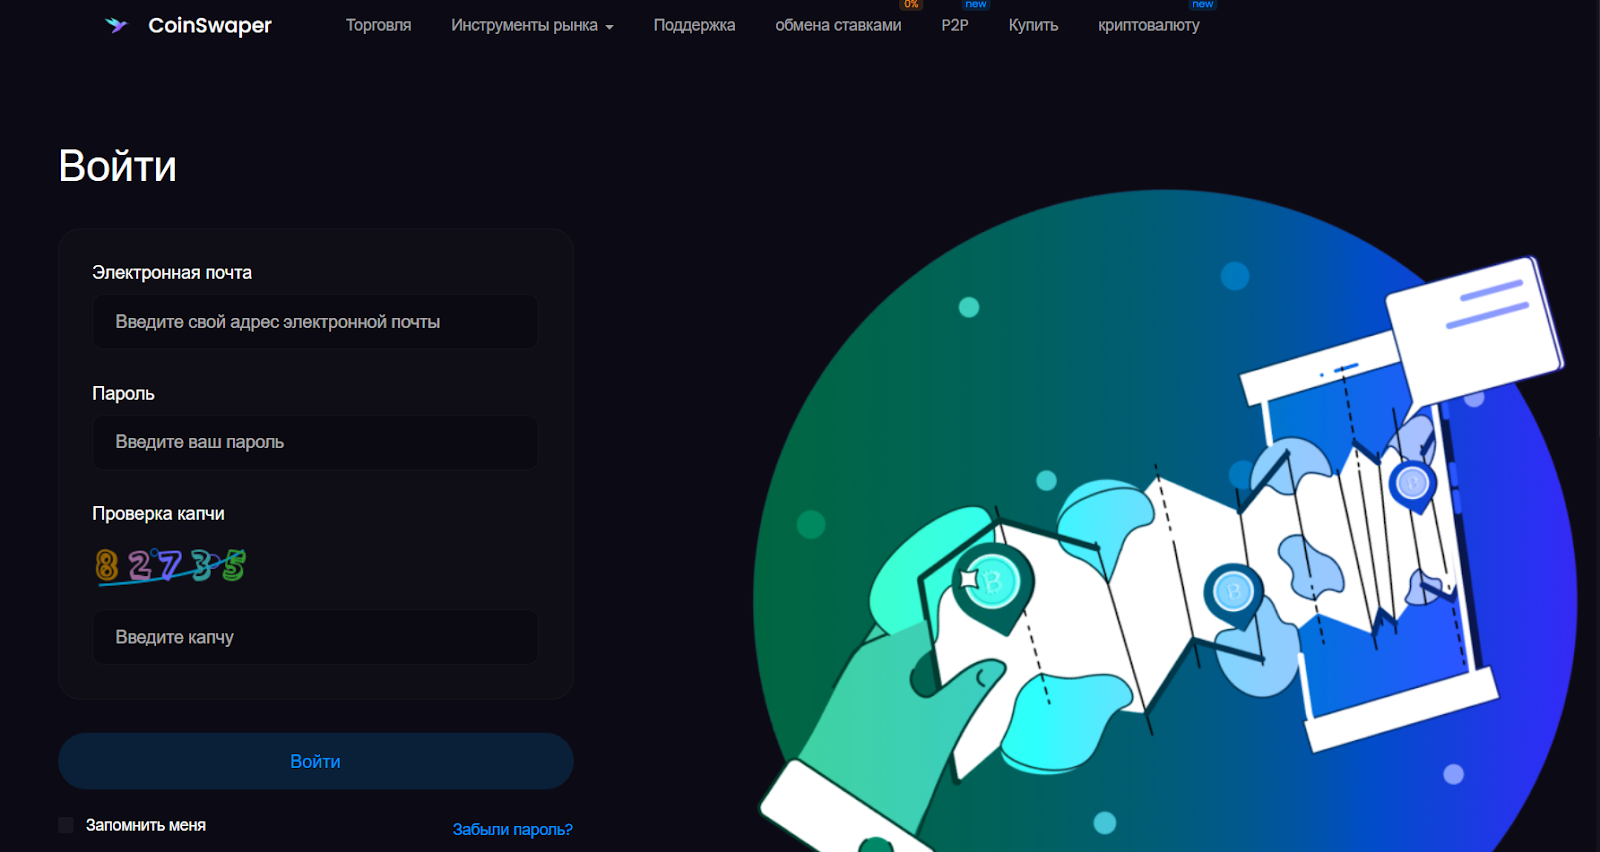Select the P2P menu item
The width and height of the screenshot is (1600, 852).
tap(955, 25)
